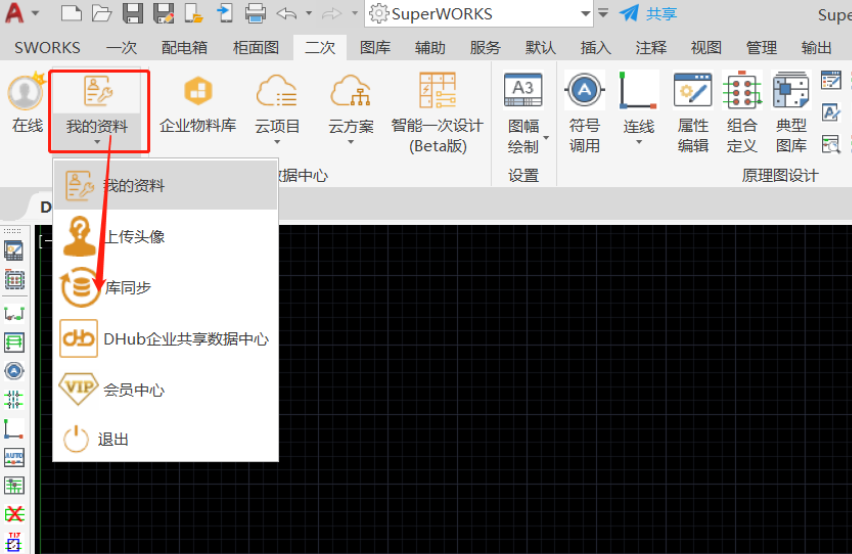This screenshot has width=852, height=554.
Task: Click the 我的资料 ribbon button
Action: coord(98,110)
